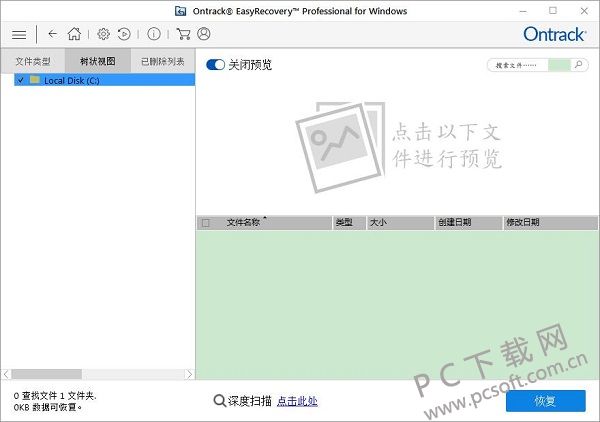This screenshot has width=600, height=422.
Task: Sort by 修改日期 column header
Action: 550,223
